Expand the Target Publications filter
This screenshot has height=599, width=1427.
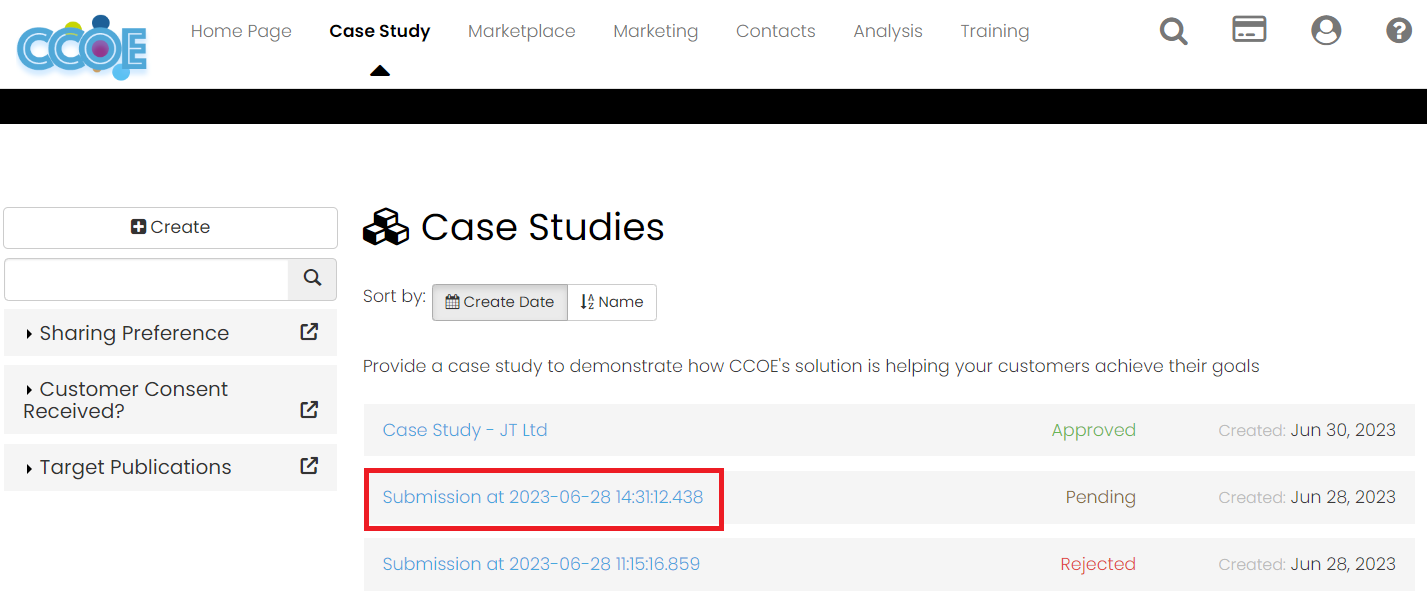[135, 467]
